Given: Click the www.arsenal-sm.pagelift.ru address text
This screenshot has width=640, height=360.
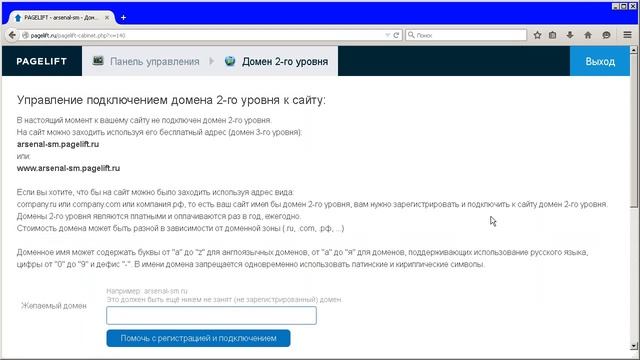Looking at the screenshot, I should [68, 168].
